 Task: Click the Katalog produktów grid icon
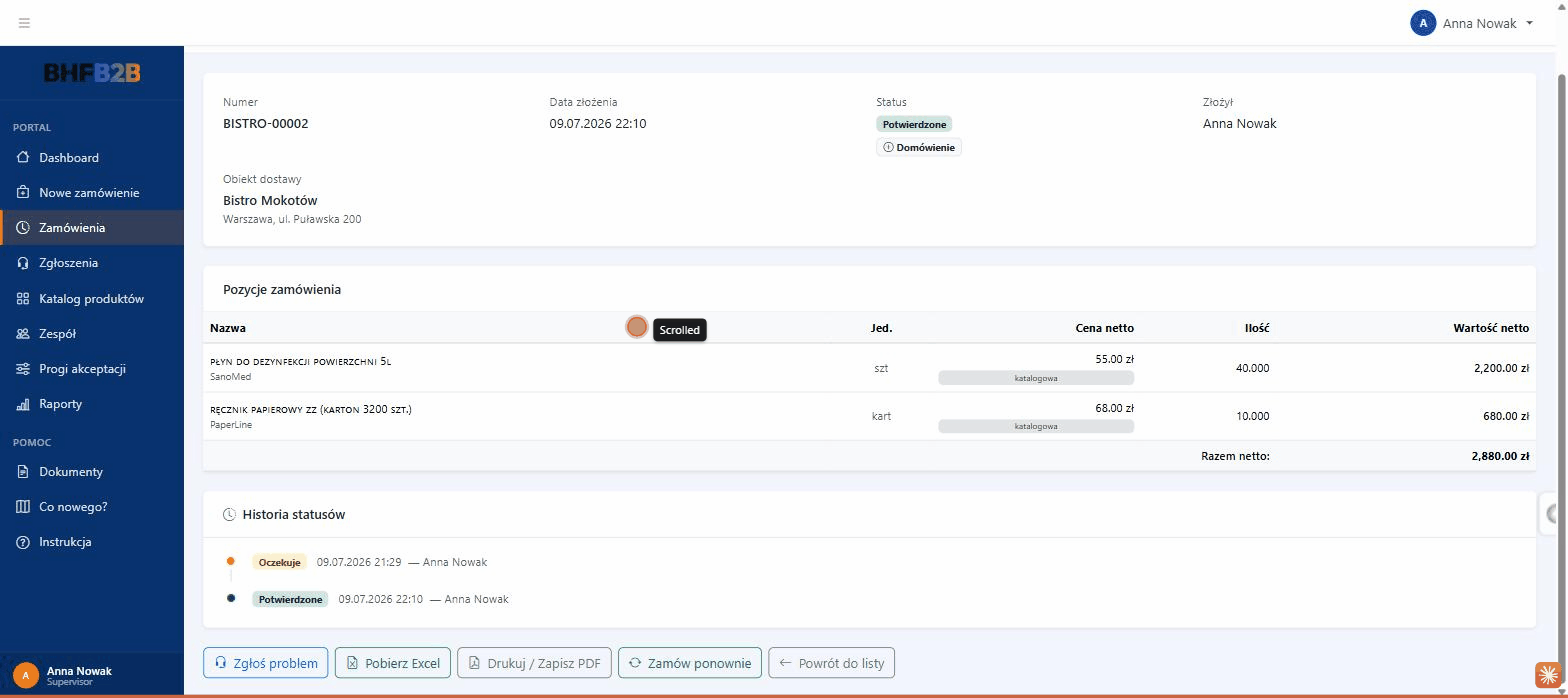(x=23, y=299)
